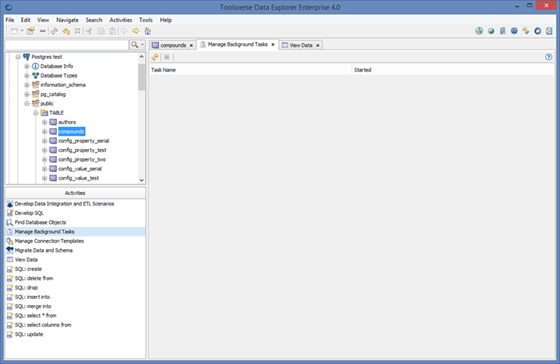Collapse the TABLE folder node
560x364 pixels.
tap(36, 113)
